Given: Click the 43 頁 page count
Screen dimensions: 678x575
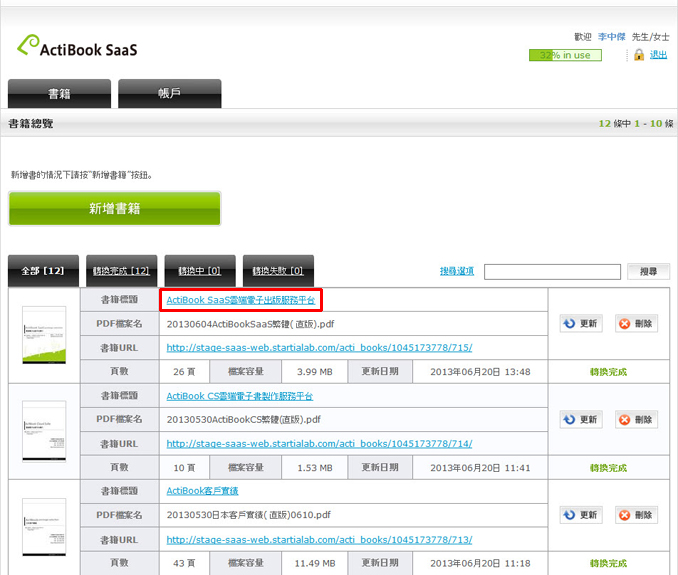Looking at the screenshot, I should click(184, 563).
